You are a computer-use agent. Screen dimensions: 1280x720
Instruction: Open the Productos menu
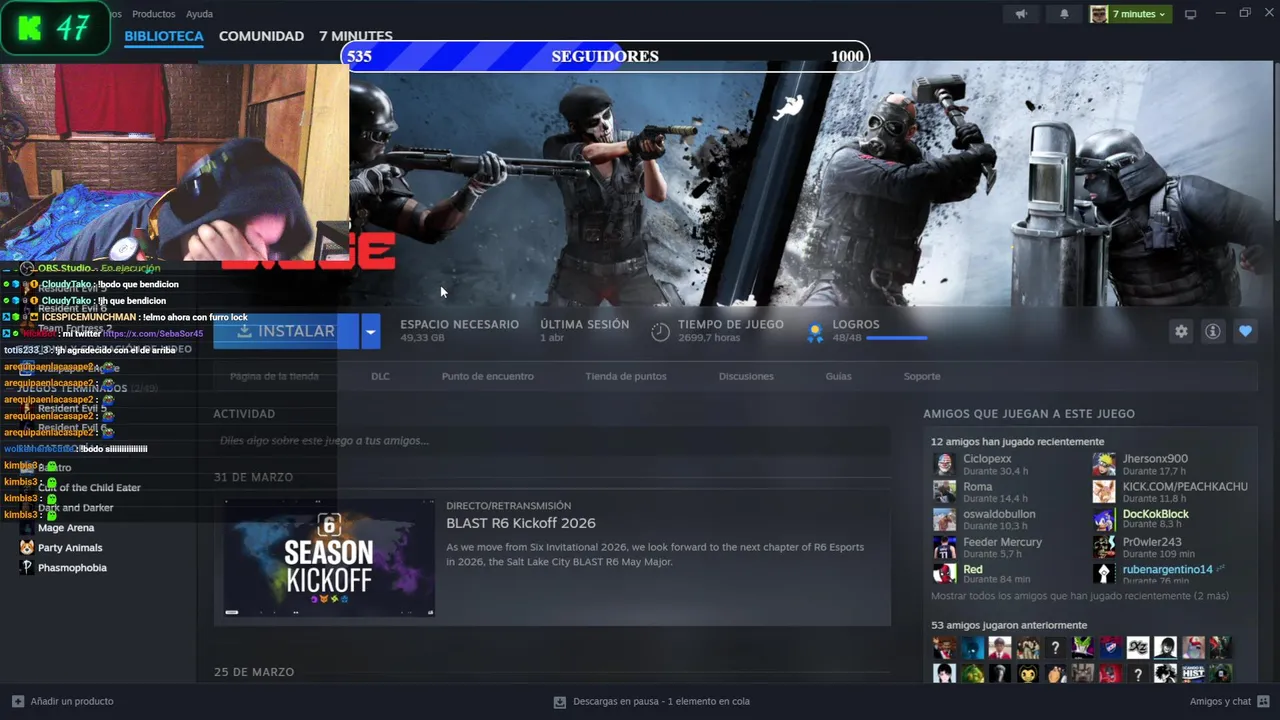pos(153,14)
